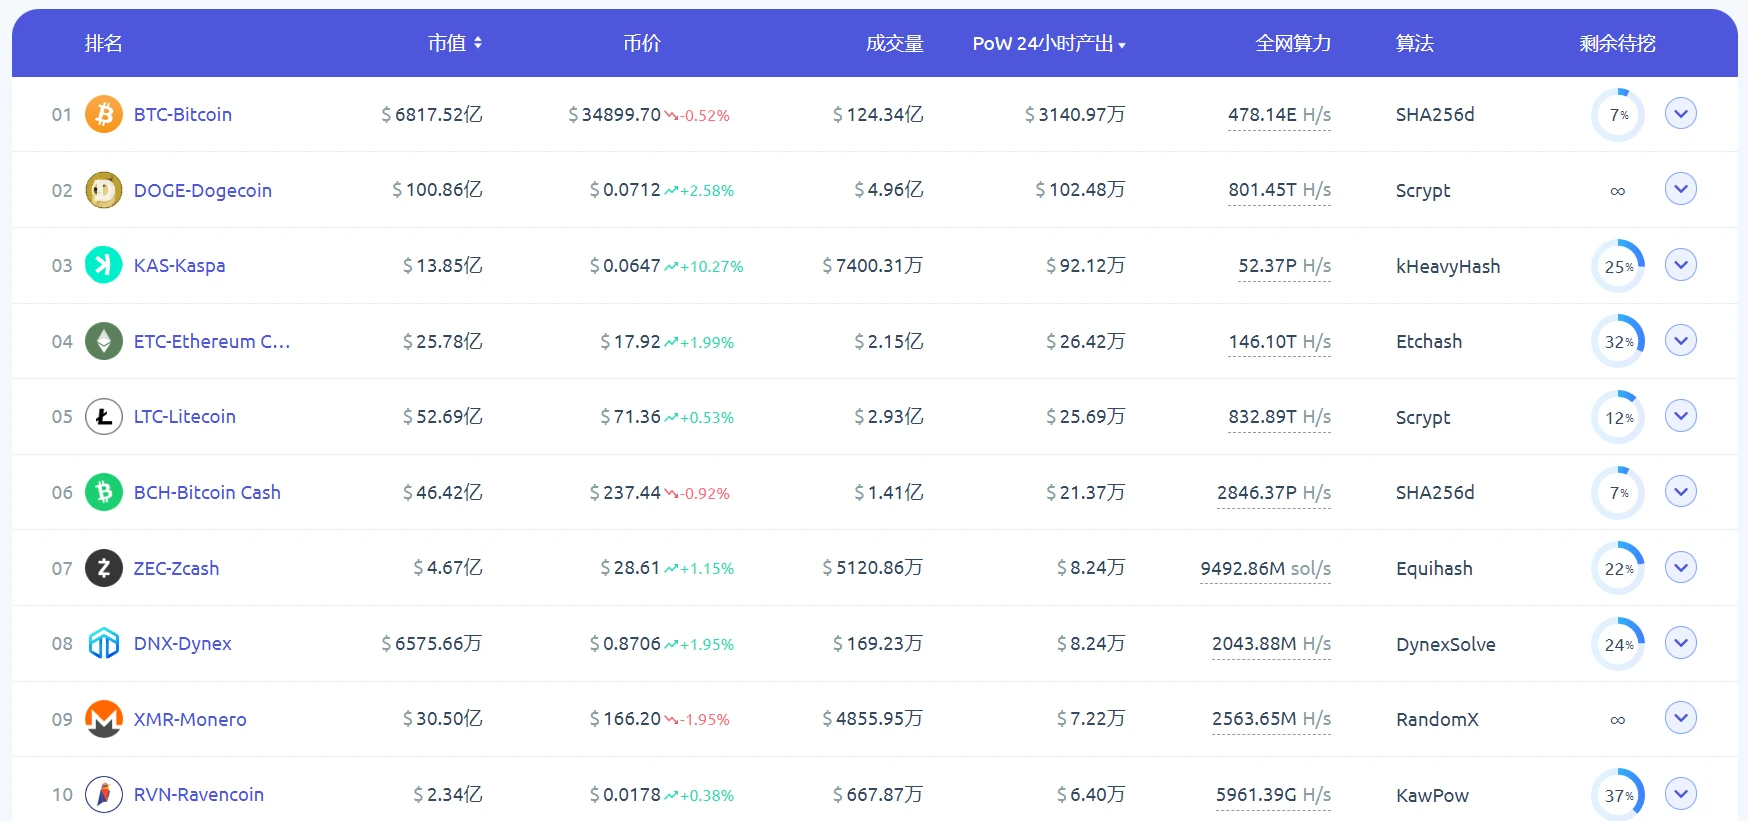Open the DOGE-Dogecoin coin link
Screen dimensions: 1748x821
(203, 190)
